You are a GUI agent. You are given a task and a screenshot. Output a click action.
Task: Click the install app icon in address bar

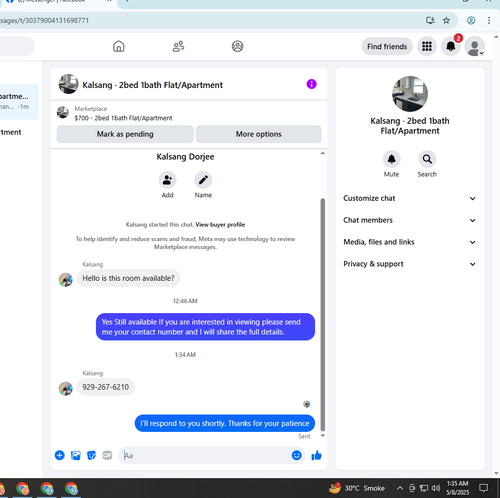click(430, 20)
